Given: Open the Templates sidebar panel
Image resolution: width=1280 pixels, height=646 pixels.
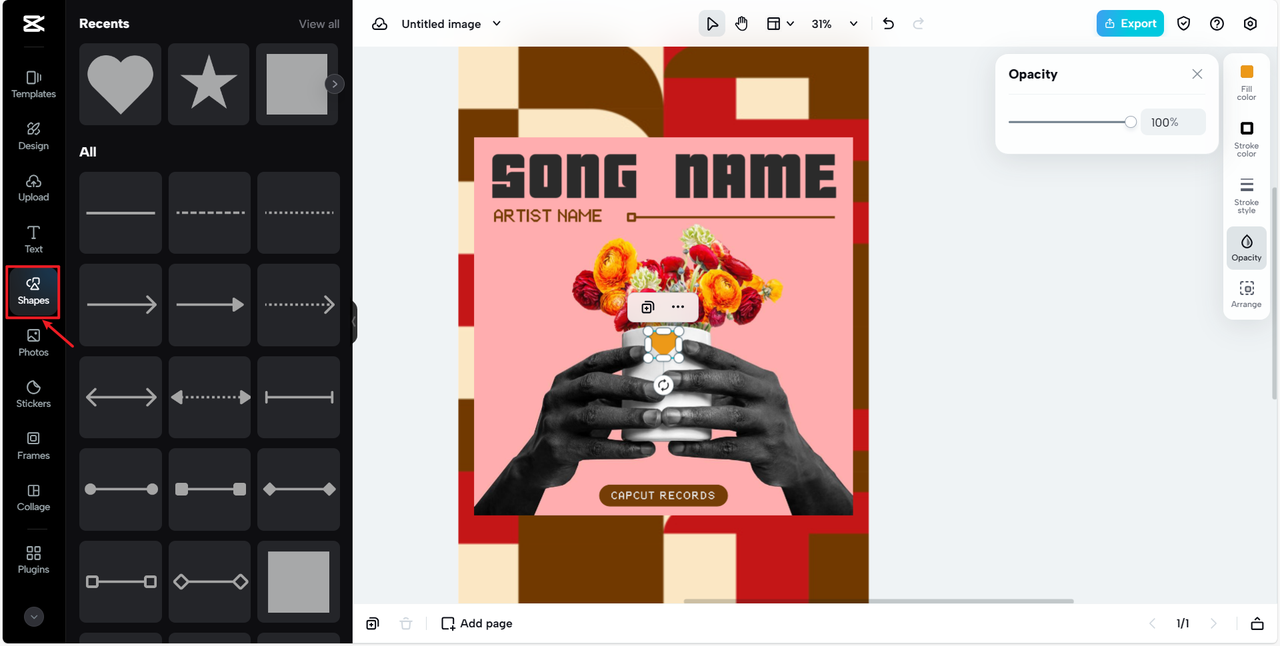Looking at the screenshot, I should [x=33, y=84].
